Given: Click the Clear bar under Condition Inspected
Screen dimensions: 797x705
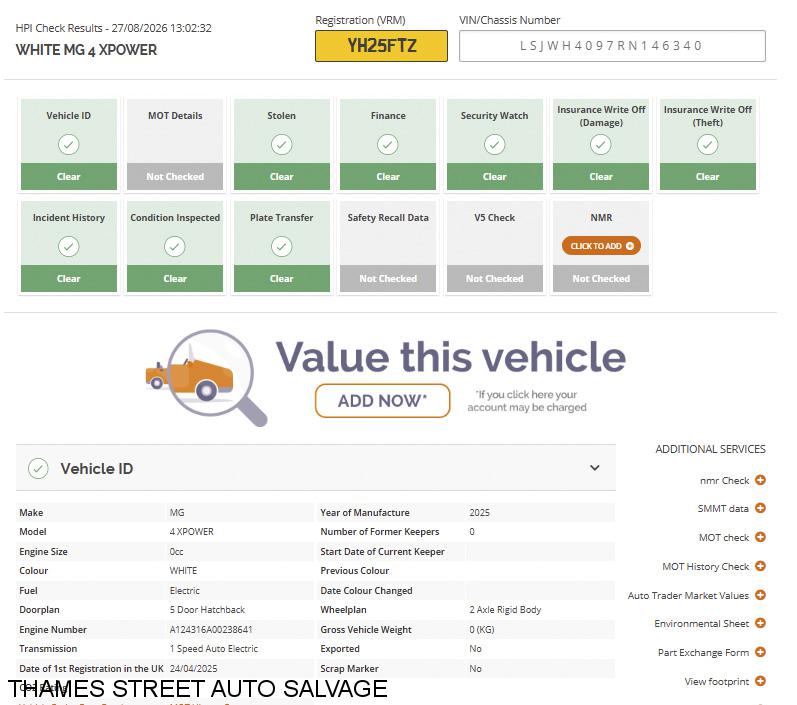Looking at the screenshot, I should click(x=175, y=279).
